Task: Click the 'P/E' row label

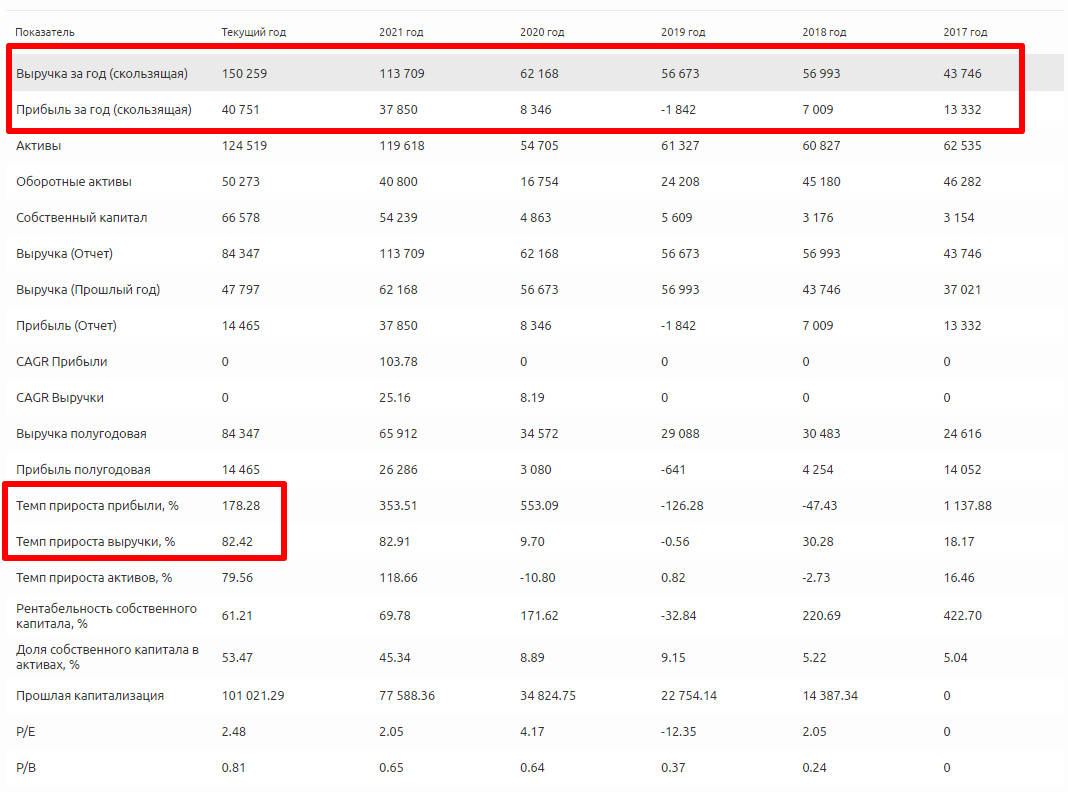Action: [x=26, y=732]
